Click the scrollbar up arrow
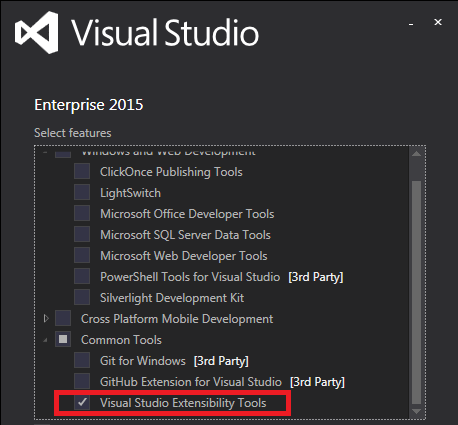Image resolution: width=458 pixels, height=425 pixels. 416,154
